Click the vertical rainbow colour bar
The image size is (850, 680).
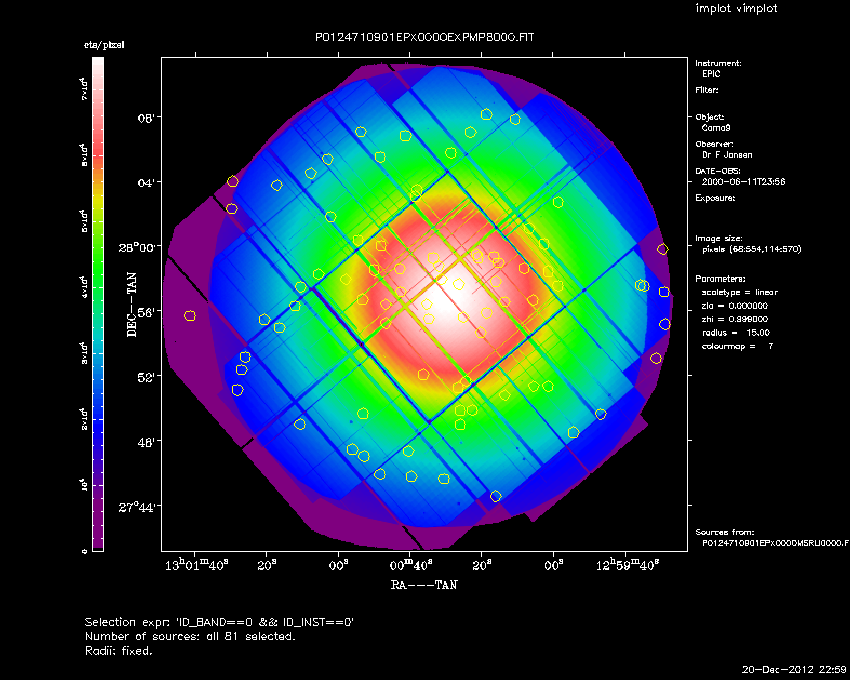(98, 304)
